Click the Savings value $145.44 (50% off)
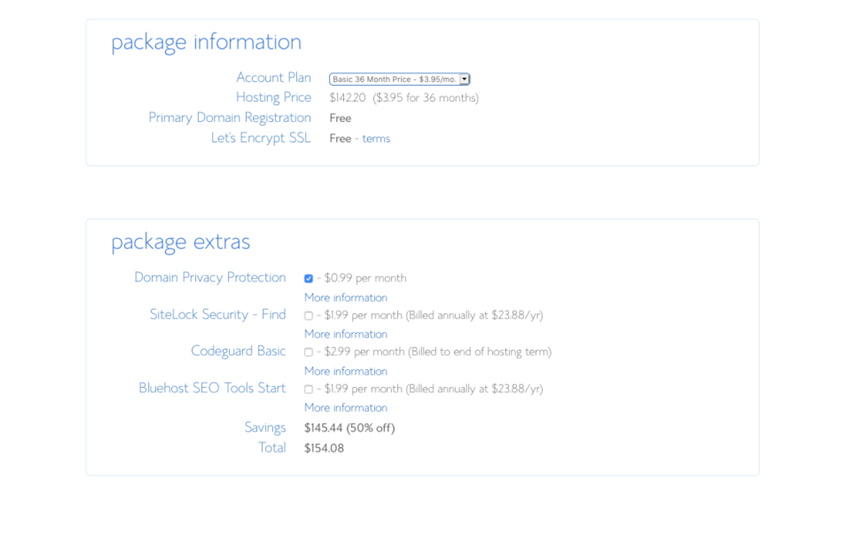Image resolution: width=865 pixels, height=537 pixels. coord(350,428)
